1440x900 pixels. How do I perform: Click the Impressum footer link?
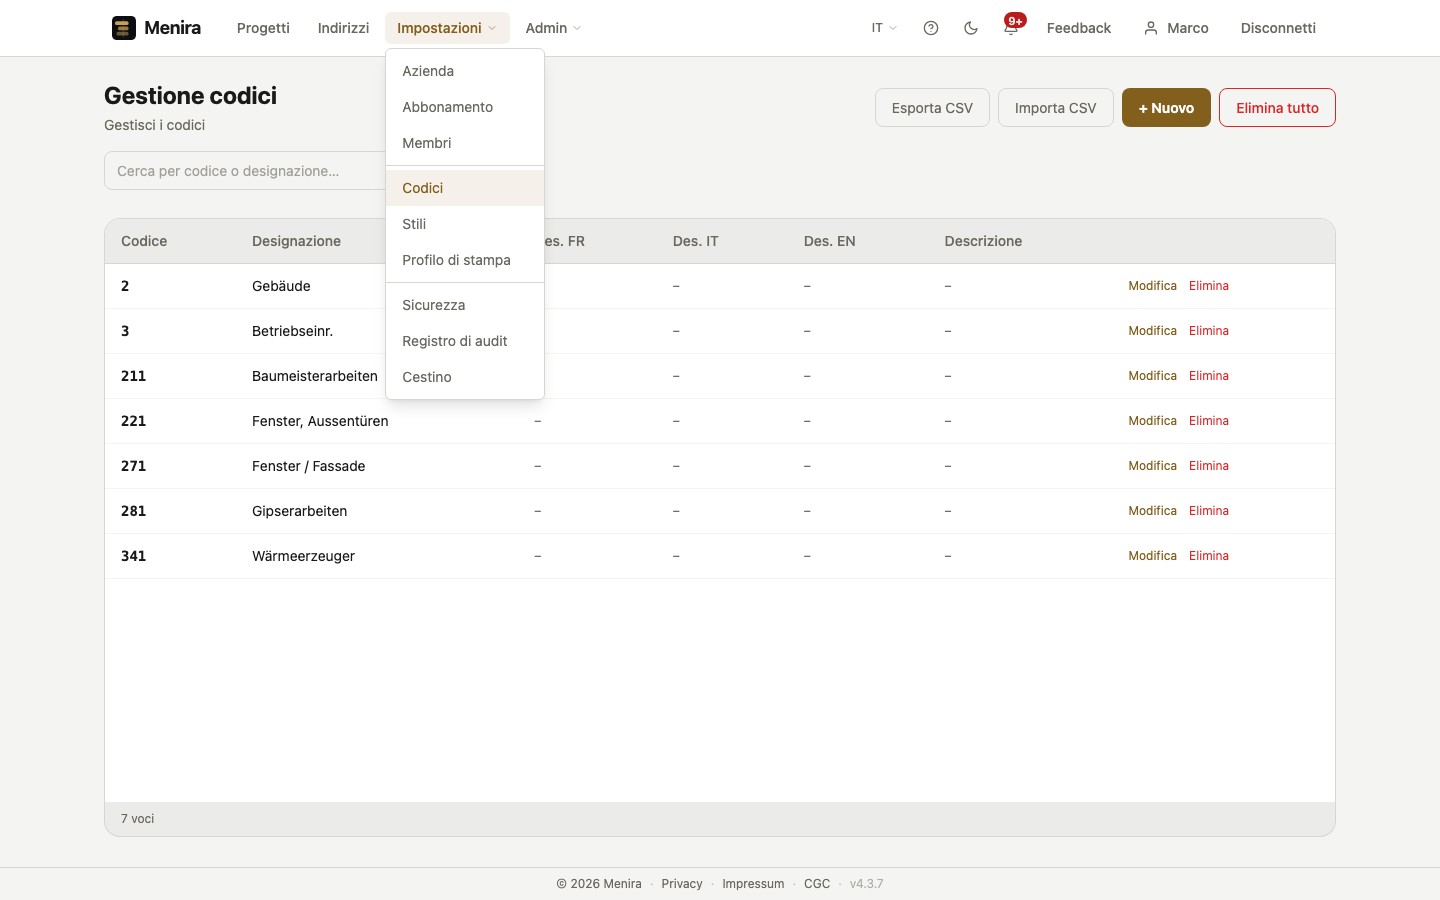[x=753, y=884]
